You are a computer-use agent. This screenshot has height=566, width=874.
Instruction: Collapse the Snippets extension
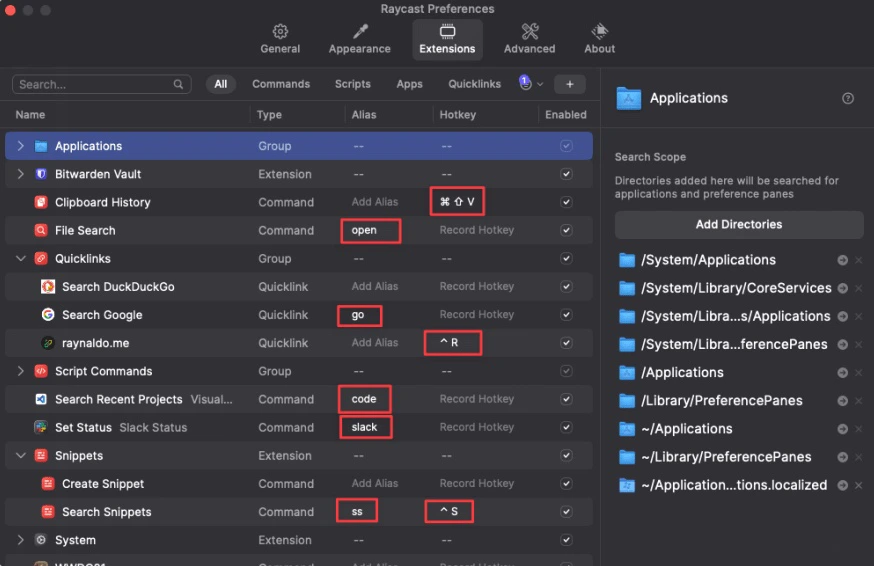coord(21,456)
